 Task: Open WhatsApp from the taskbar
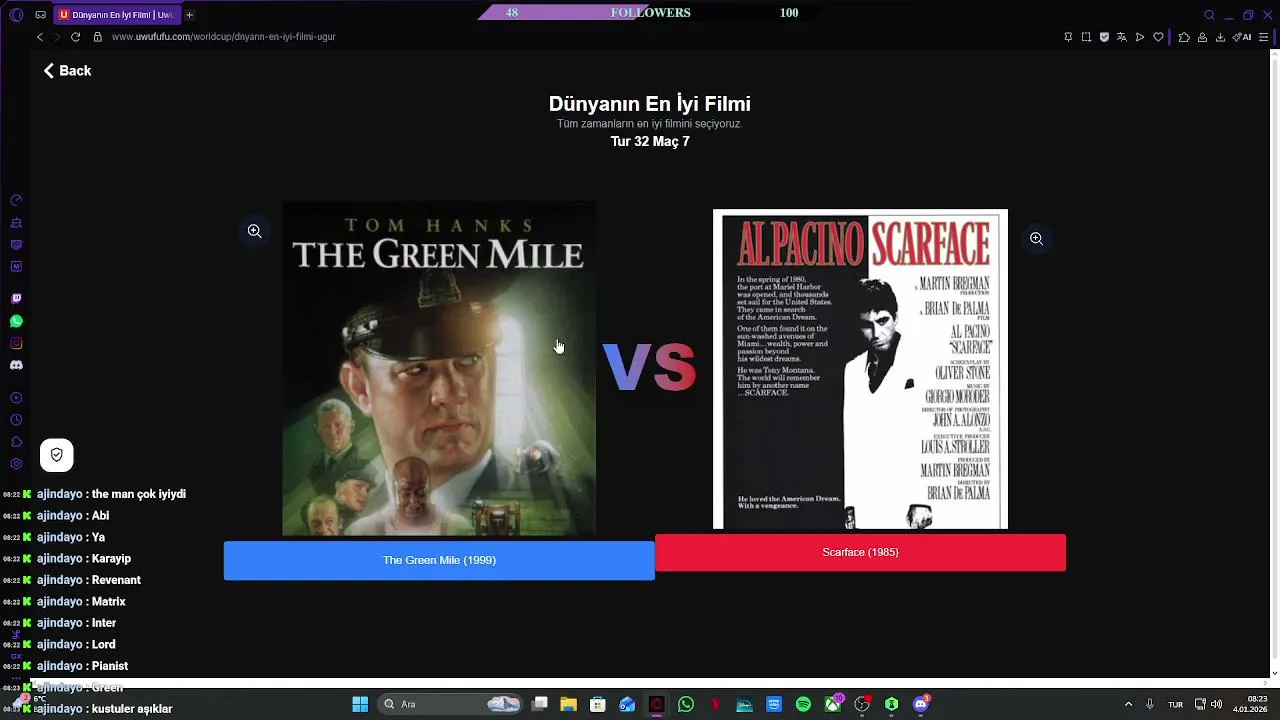(686, 704)
